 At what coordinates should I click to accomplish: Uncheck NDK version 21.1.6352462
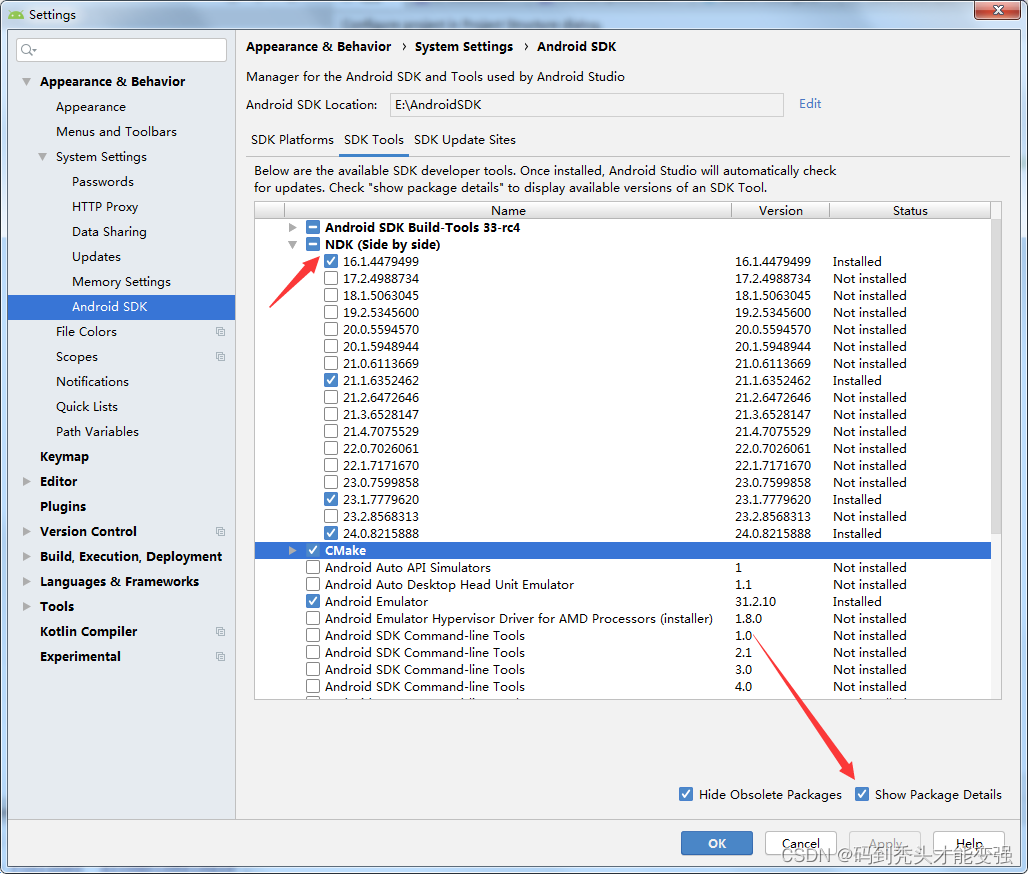click(331, 380)
